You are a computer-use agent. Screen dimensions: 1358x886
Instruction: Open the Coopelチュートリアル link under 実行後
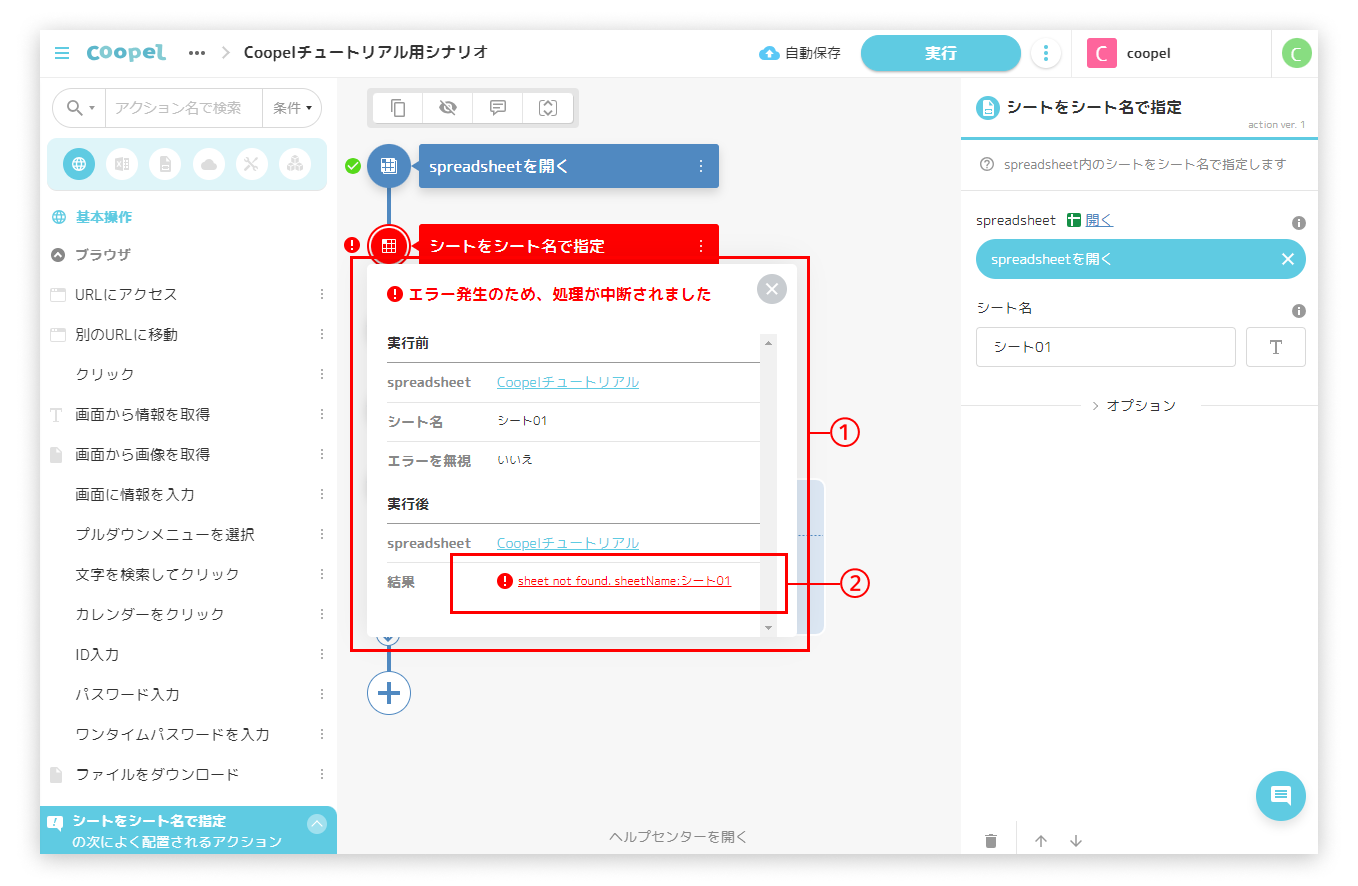click(x=568, y=543)
